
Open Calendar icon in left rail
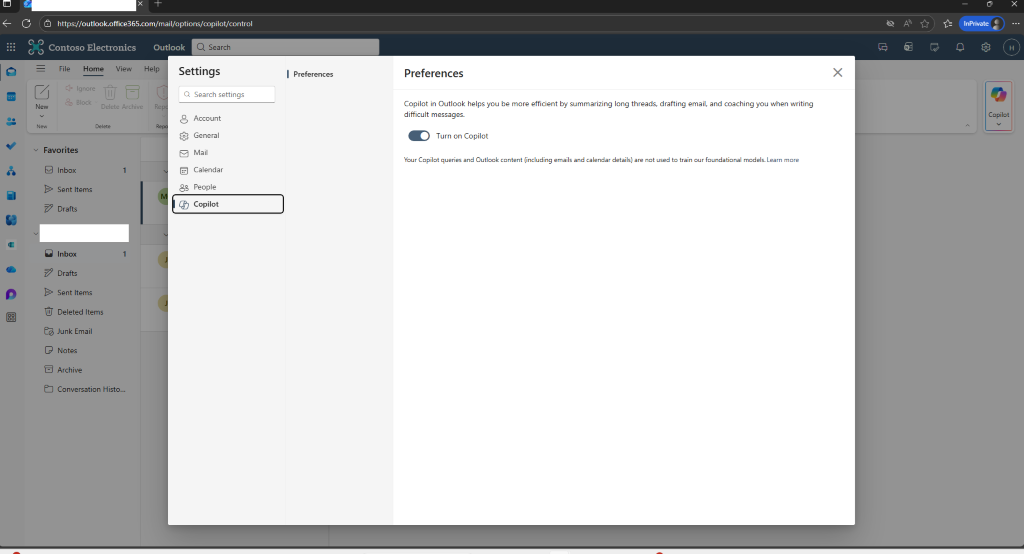point(11,97)
